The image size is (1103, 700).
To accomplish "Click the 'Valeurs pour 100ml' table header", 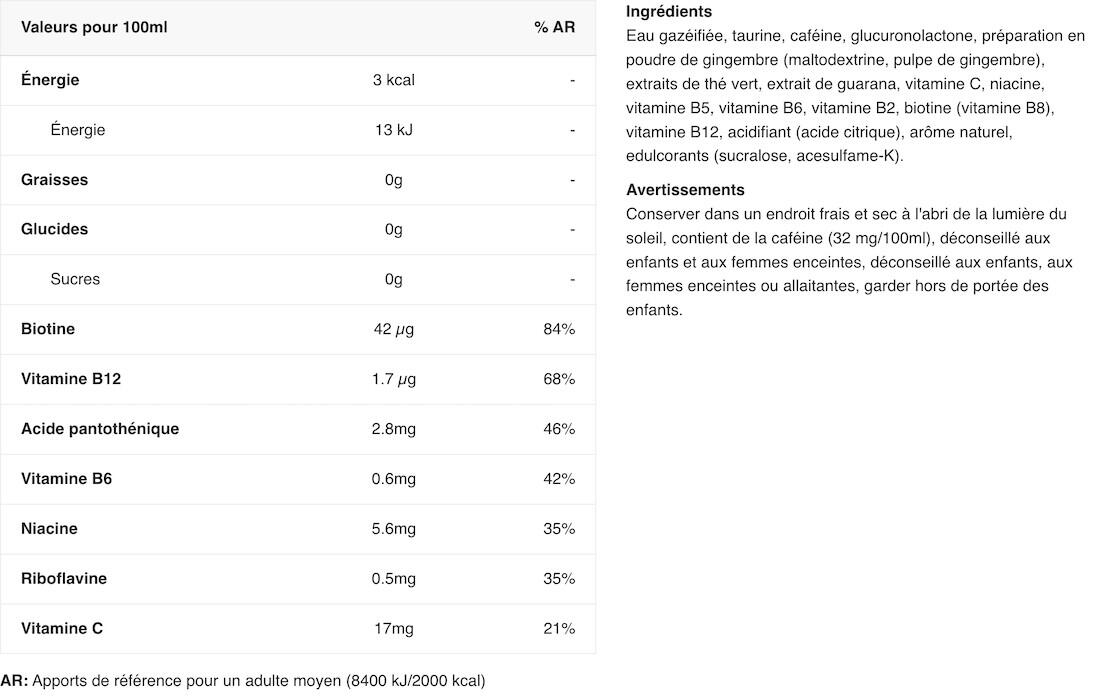I will pos(94,27).
